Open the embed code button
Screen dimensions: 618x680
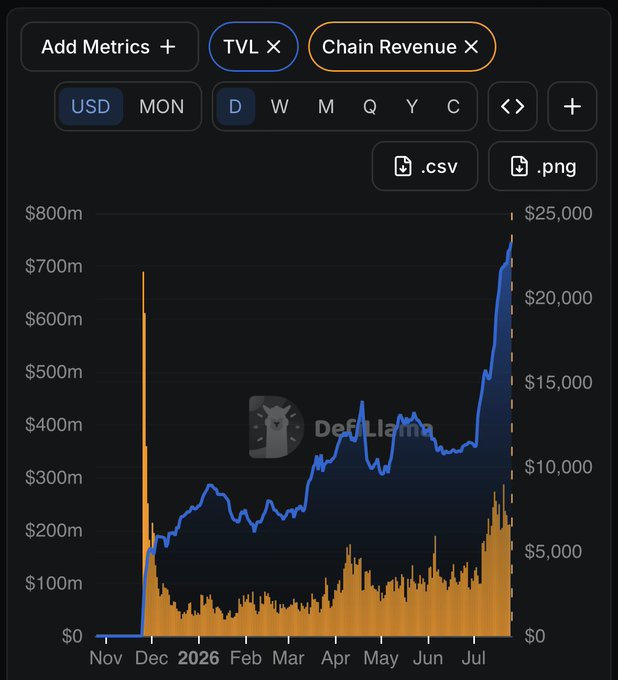pyautogui.click(x=513, y=106)
